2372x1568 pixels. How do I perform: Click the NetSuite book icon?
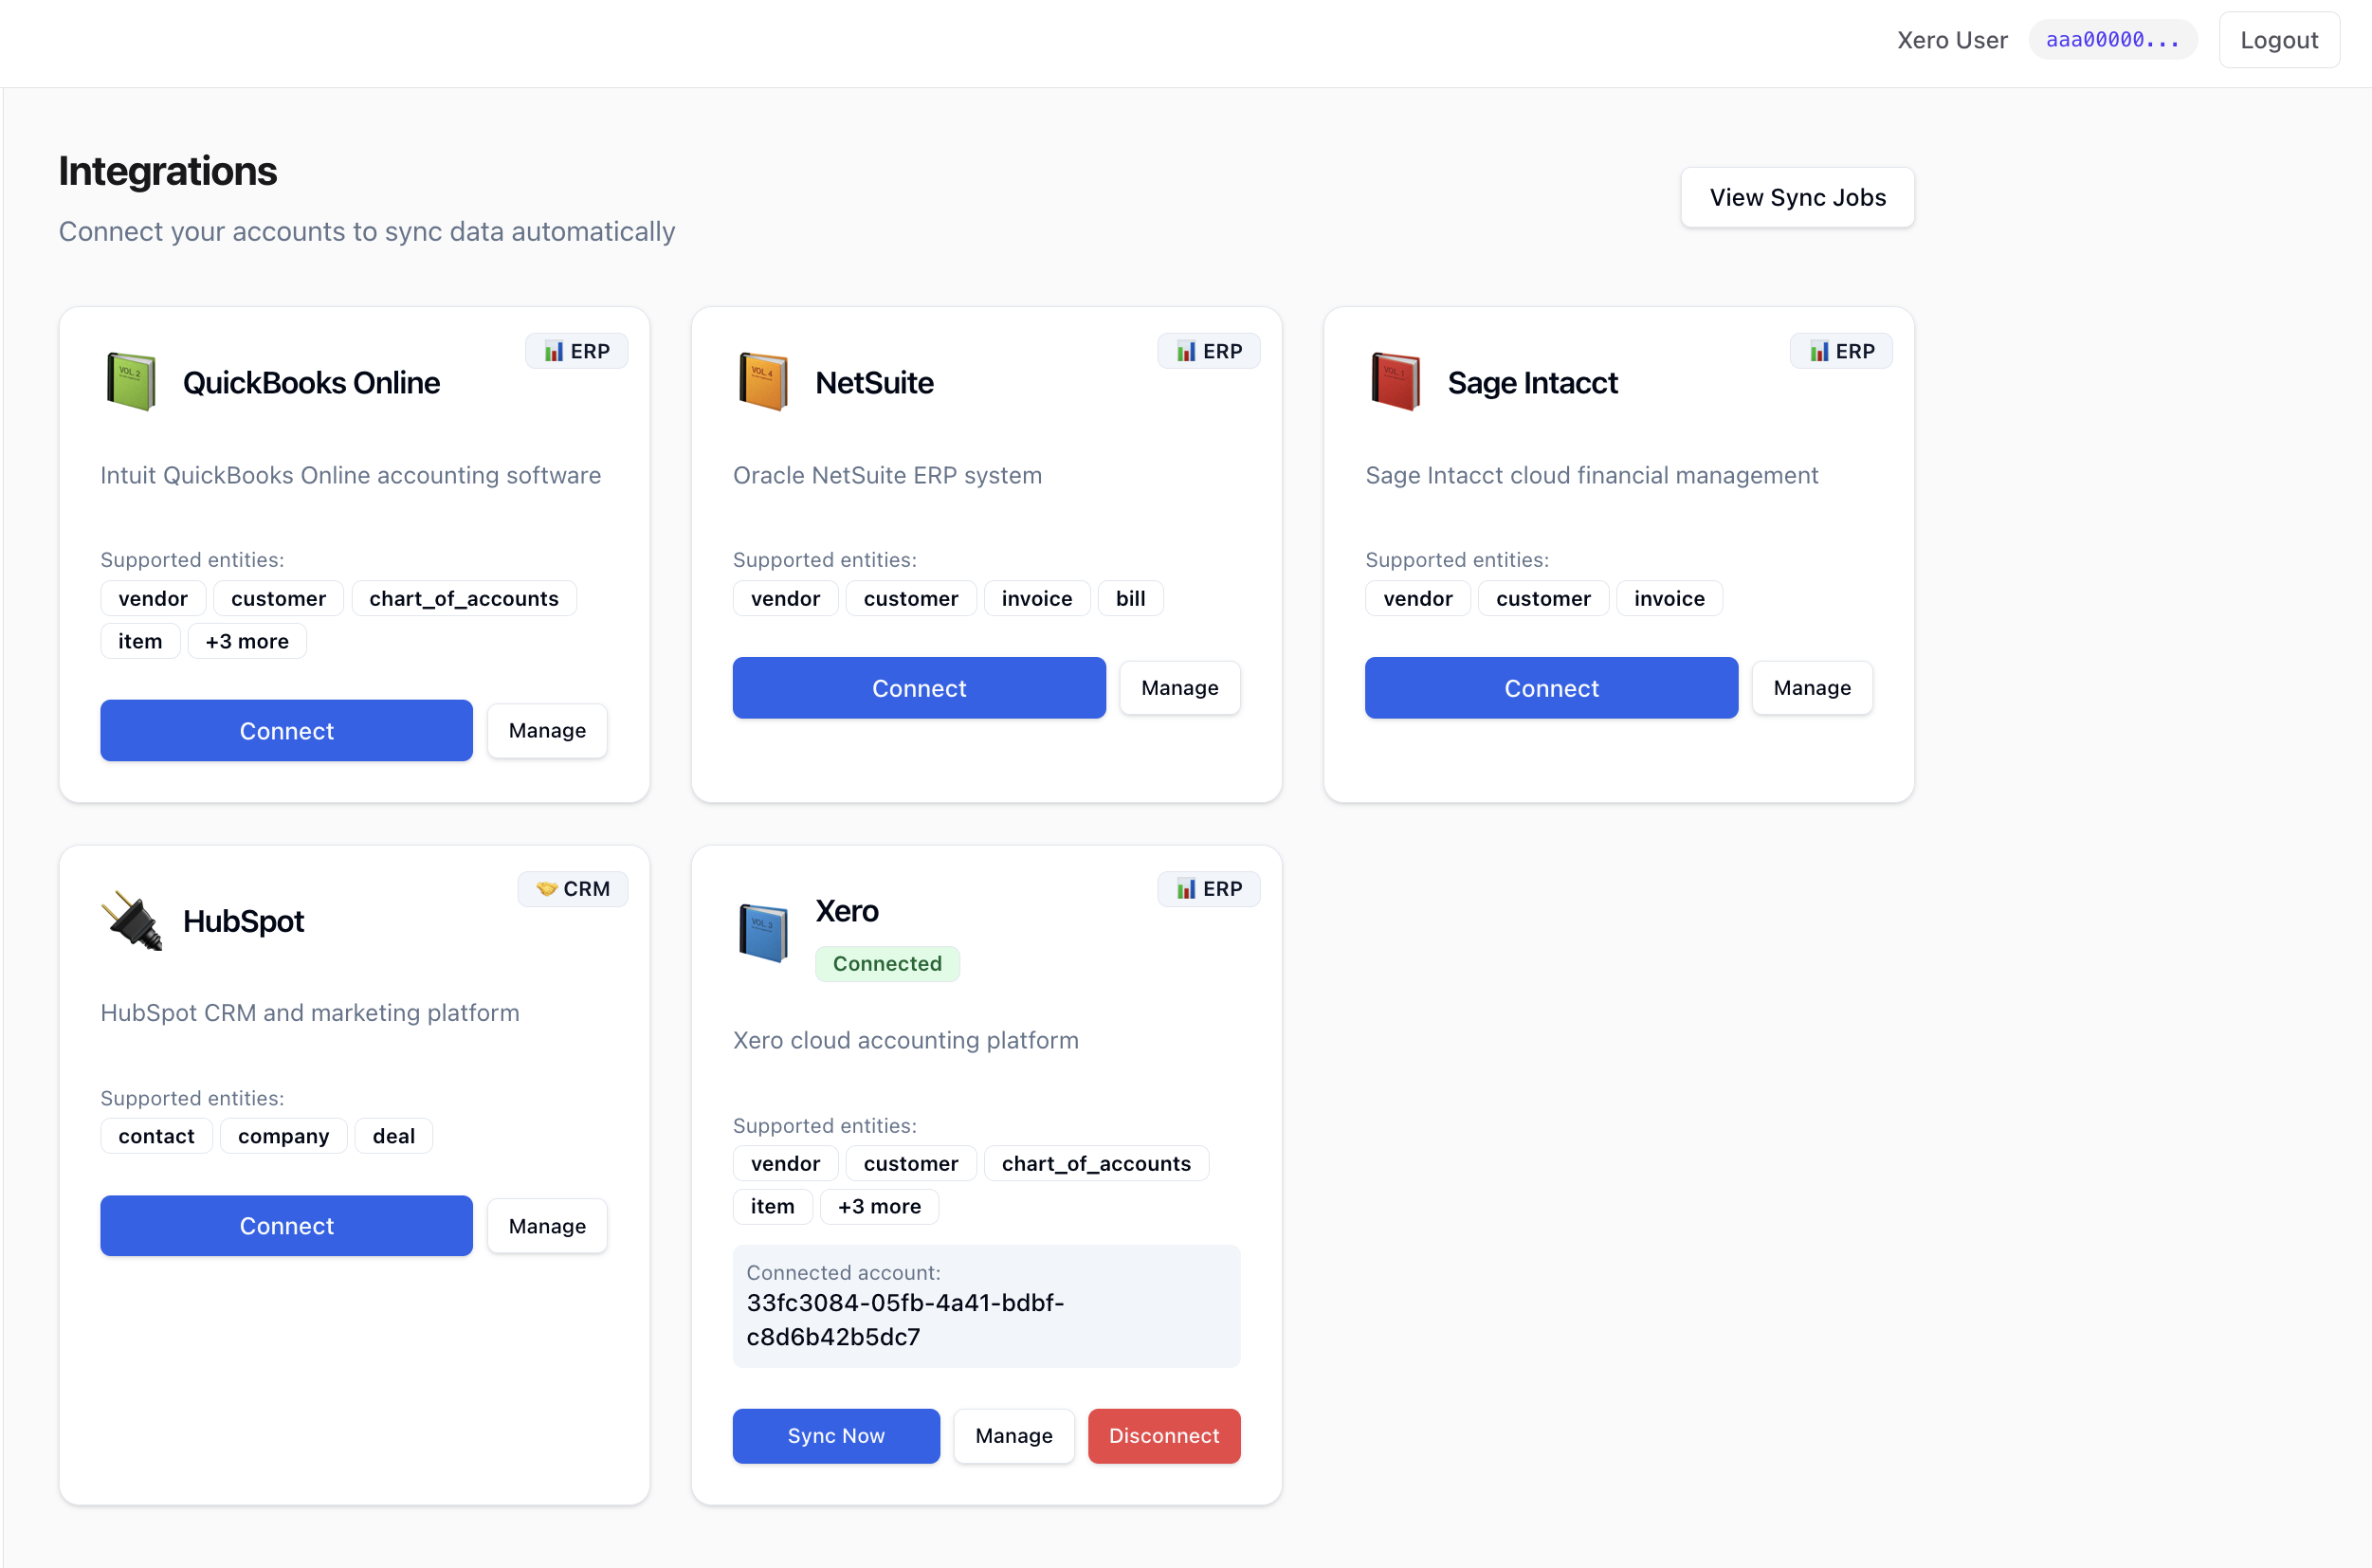[763, 381]
